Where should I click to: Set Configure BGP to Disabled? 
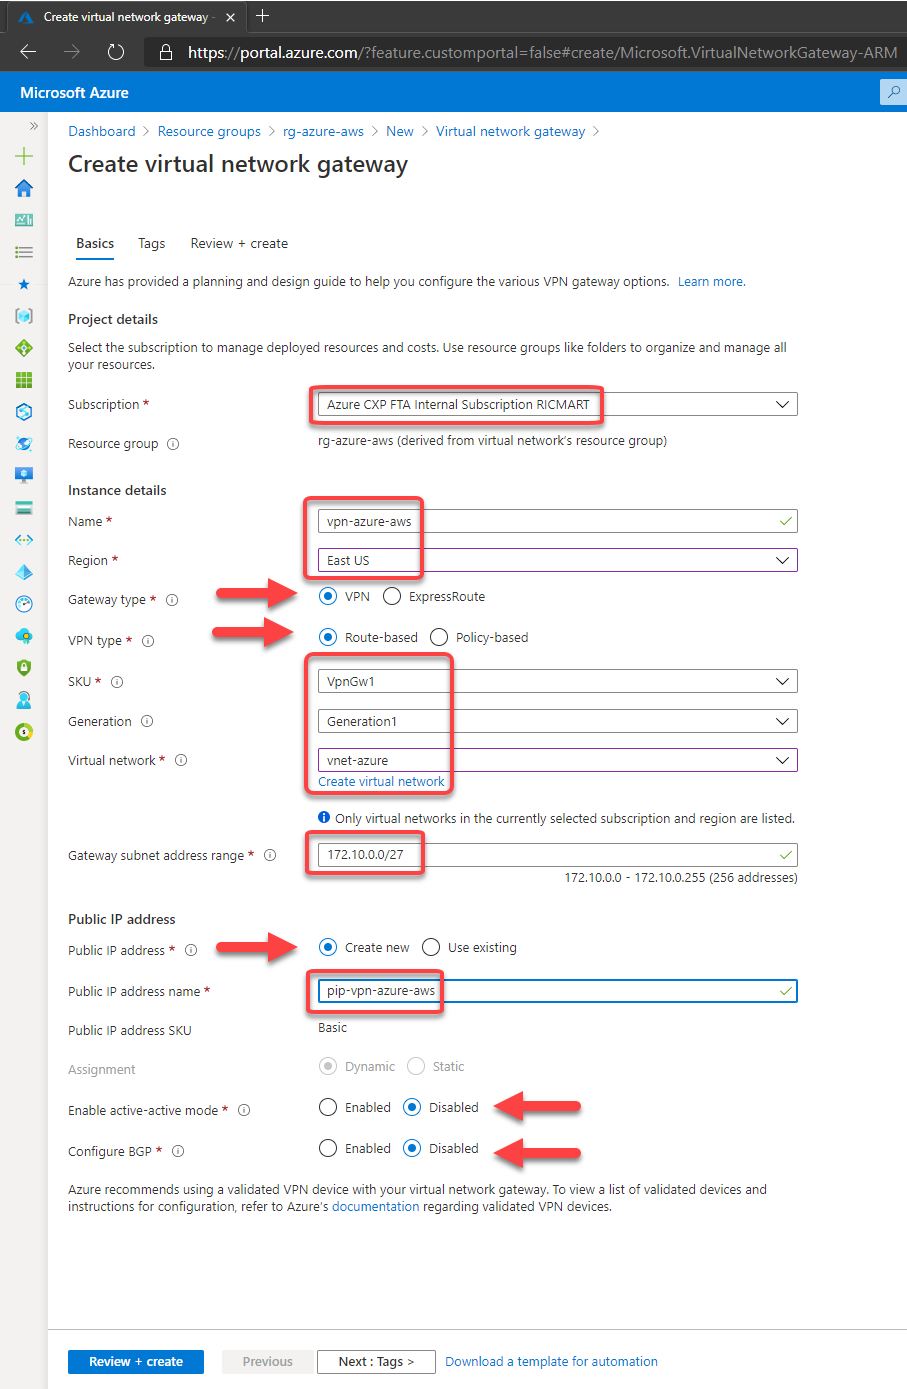412,1148
